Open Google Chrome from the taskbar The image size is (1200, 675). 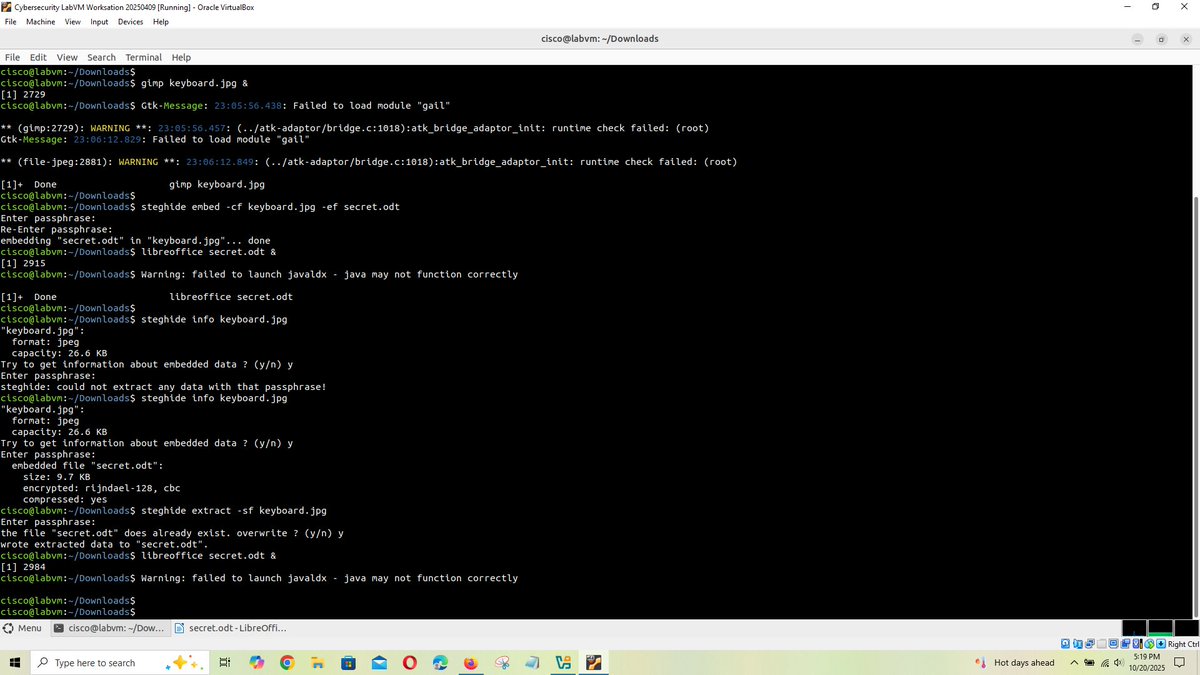(x=287, y=662)
